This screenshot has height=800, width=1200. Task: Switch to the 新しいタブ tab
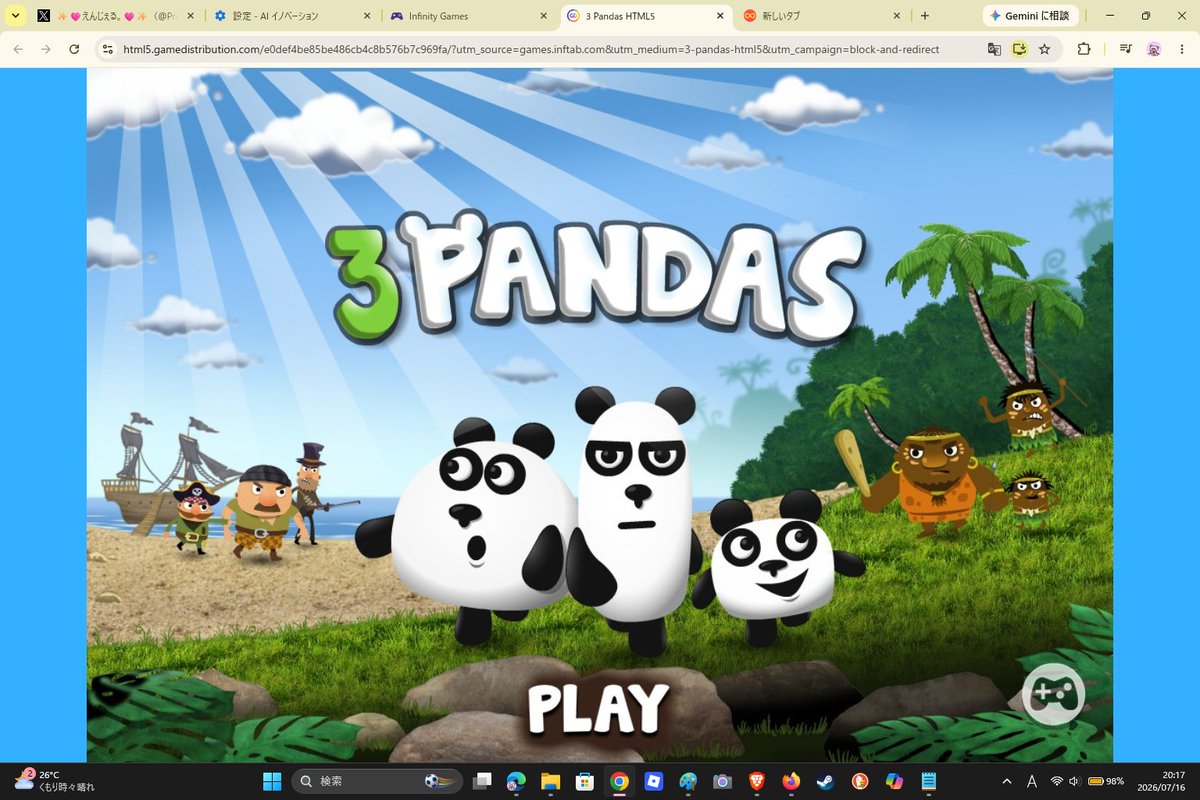pos(820,16)
